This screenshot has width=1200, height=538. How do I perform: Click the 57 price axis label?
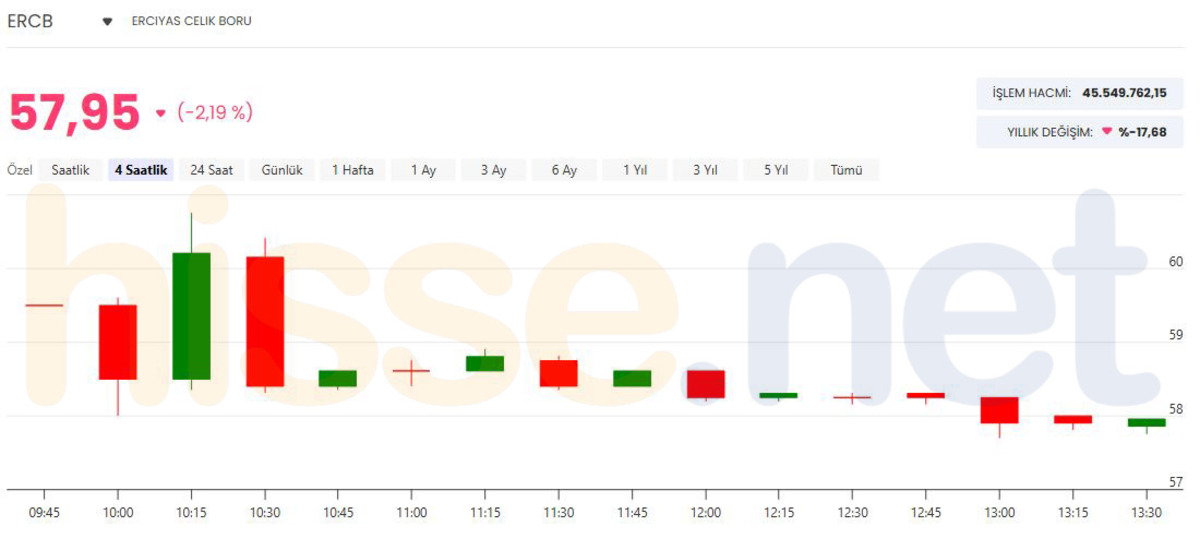[1175, 482]
